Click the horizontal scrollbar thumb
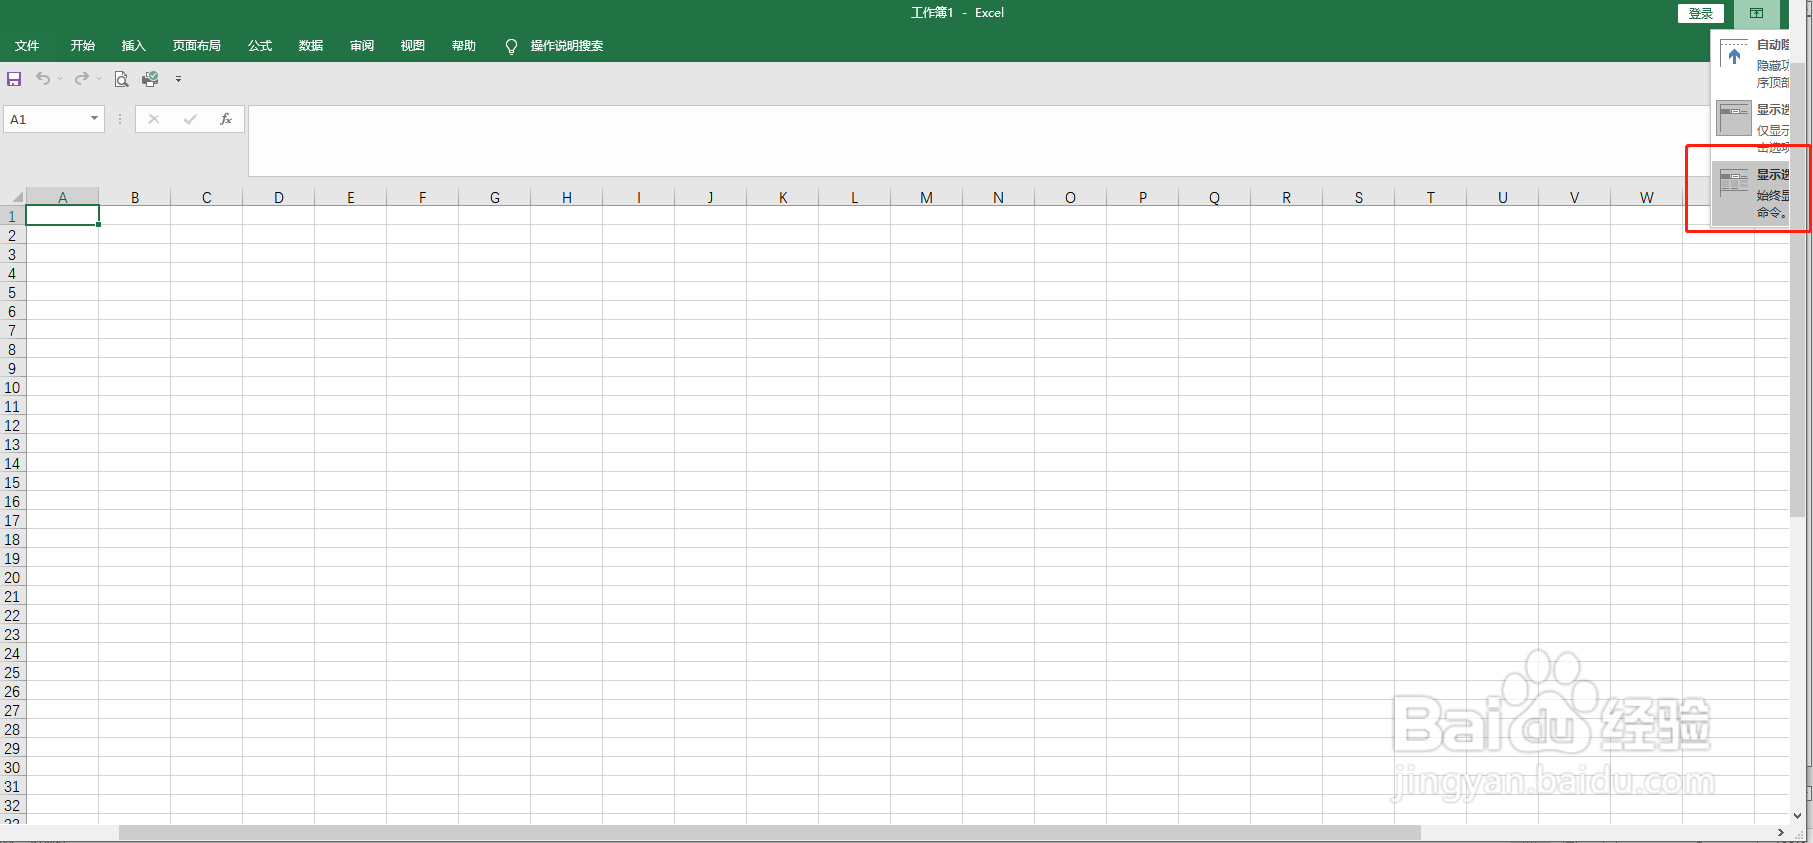 770,832
